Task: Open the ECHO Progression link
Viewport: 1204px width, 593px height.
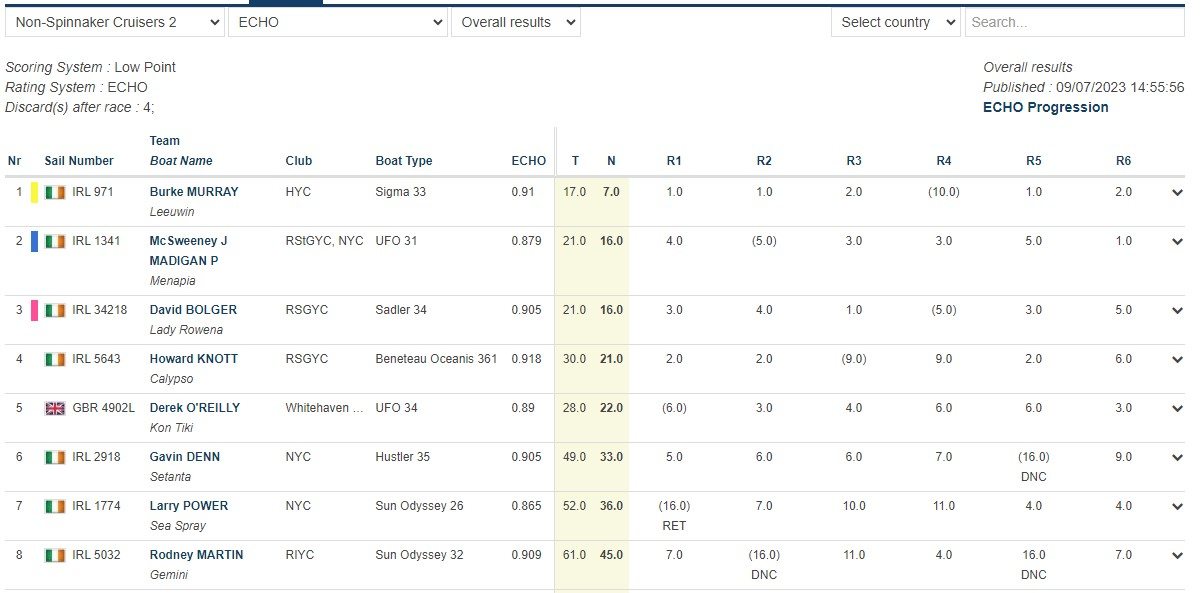Action: point(1045,107)
